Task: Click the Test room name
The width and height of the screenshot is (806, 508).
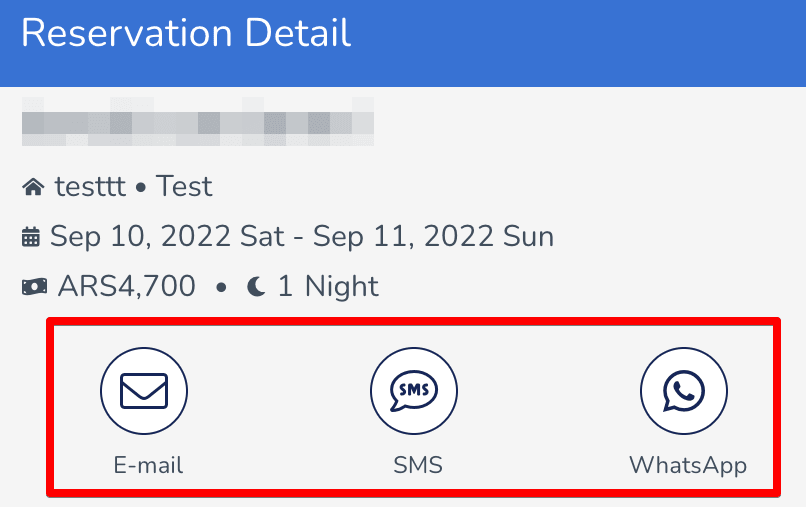Action: [184, 186]
